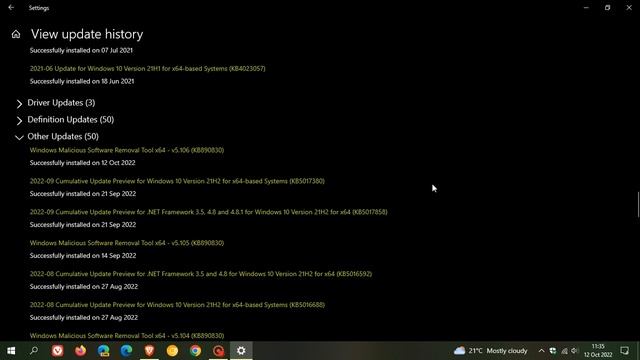Open taskbar search magnifier
Viewport: 640px width, 360px height.
(x=34, y=351)
